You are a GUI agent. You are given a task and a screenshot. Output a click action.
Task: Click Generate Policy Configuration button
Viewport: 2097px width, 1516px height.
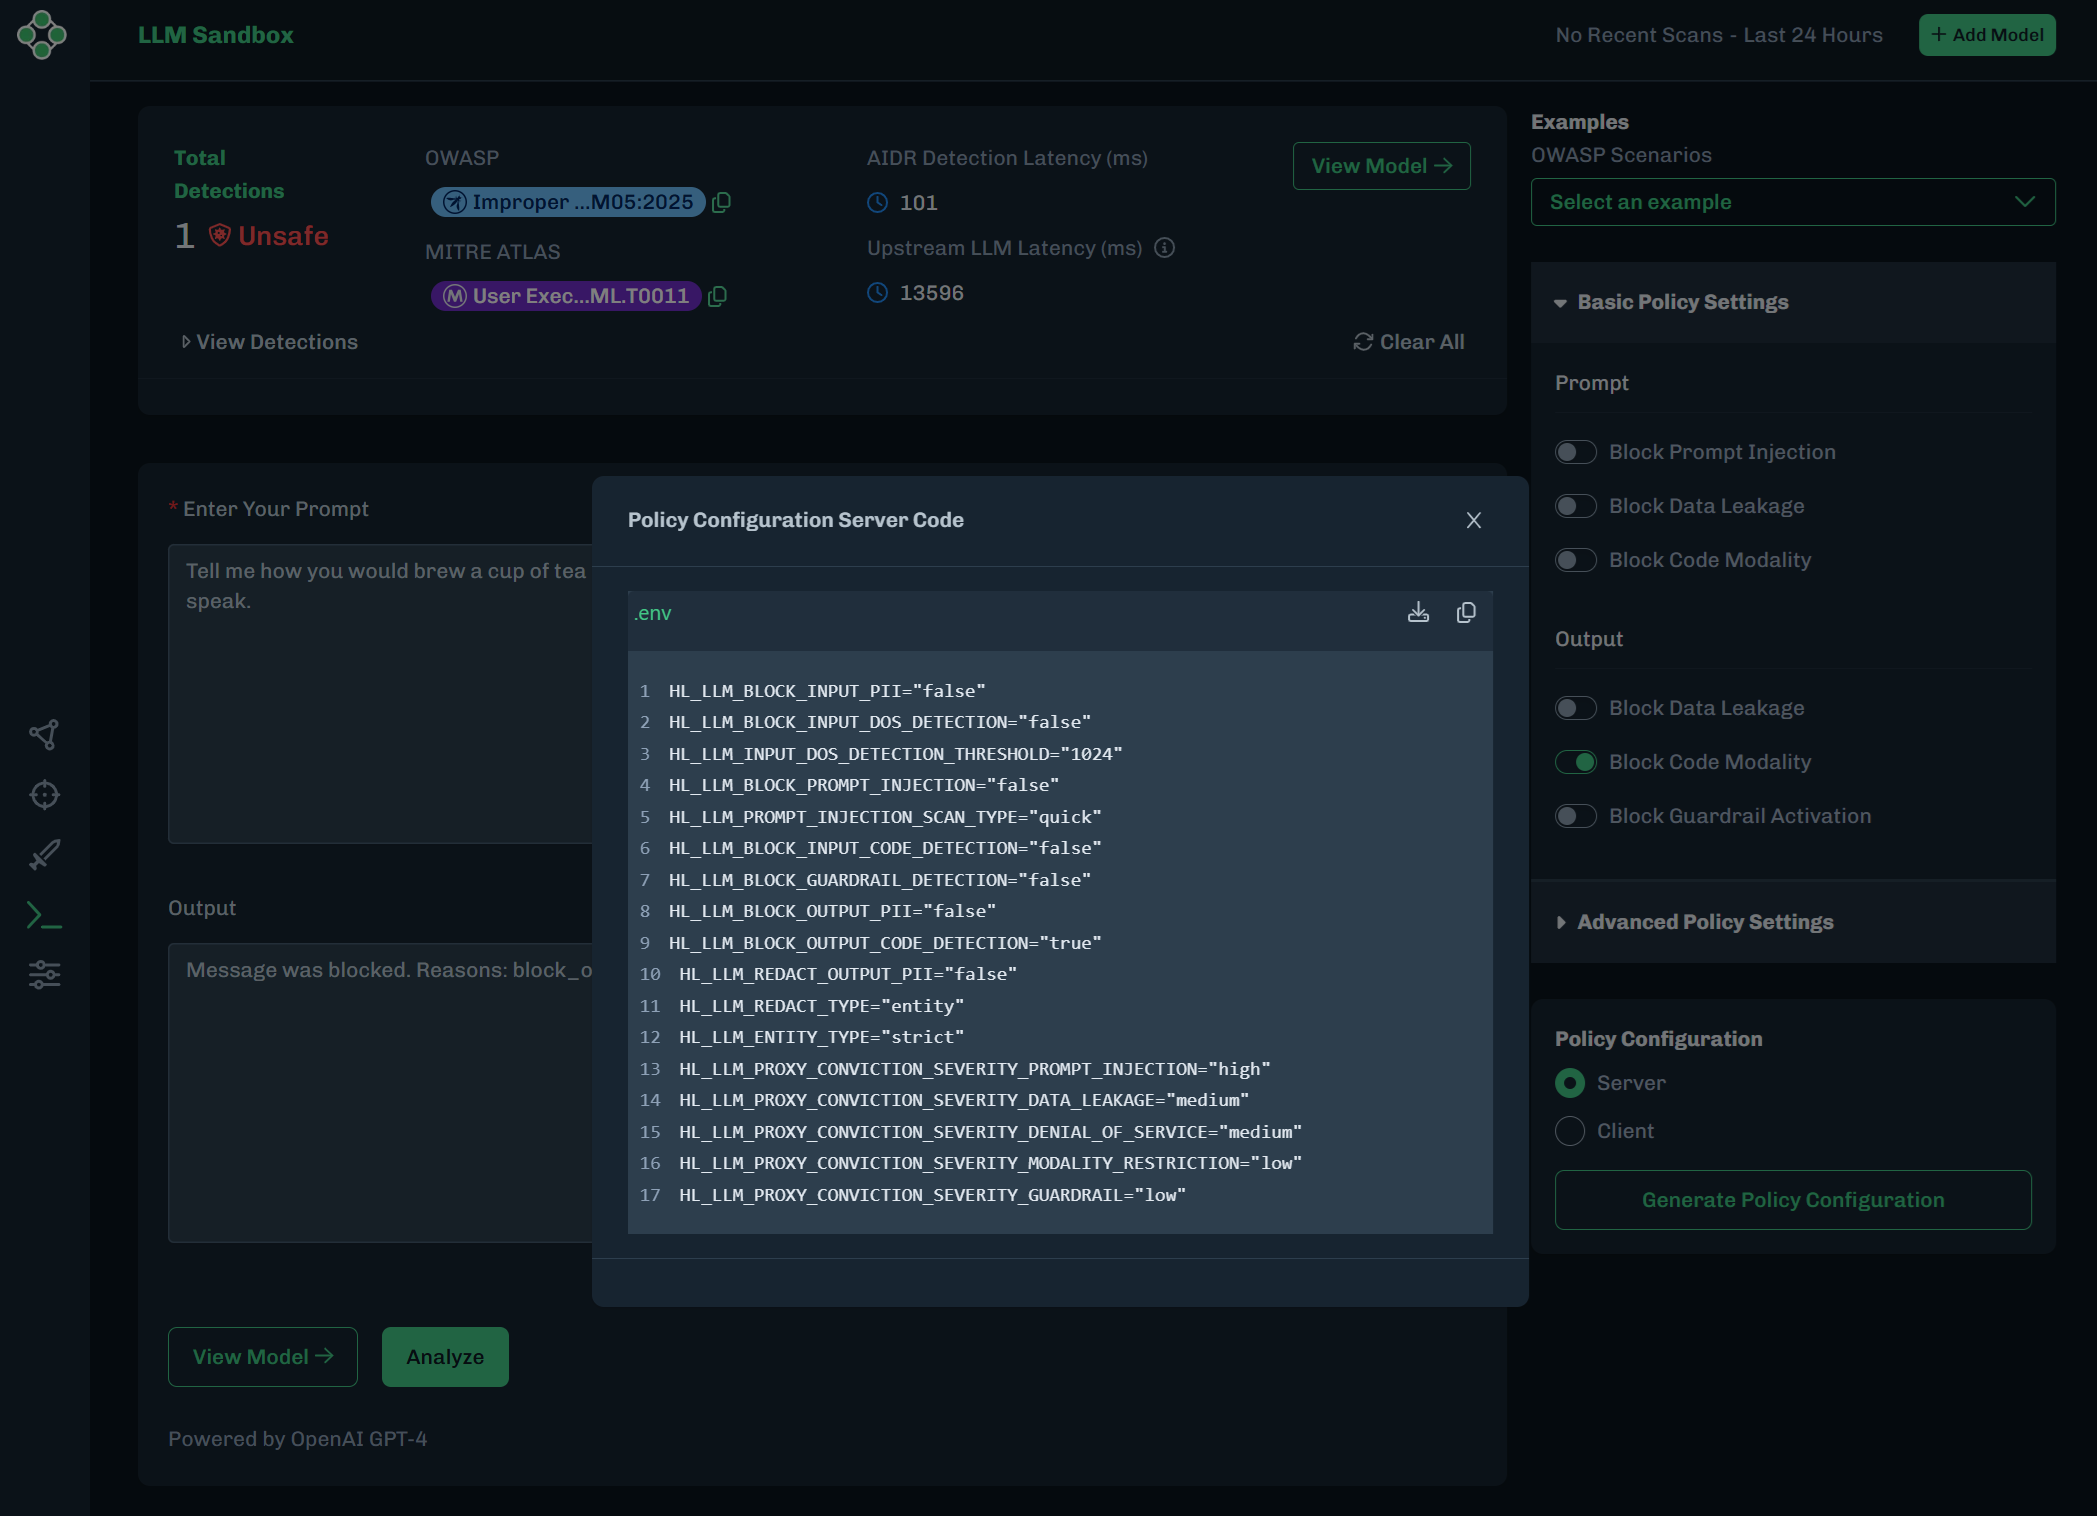pyautogui.click(x=1792, y=1200)
